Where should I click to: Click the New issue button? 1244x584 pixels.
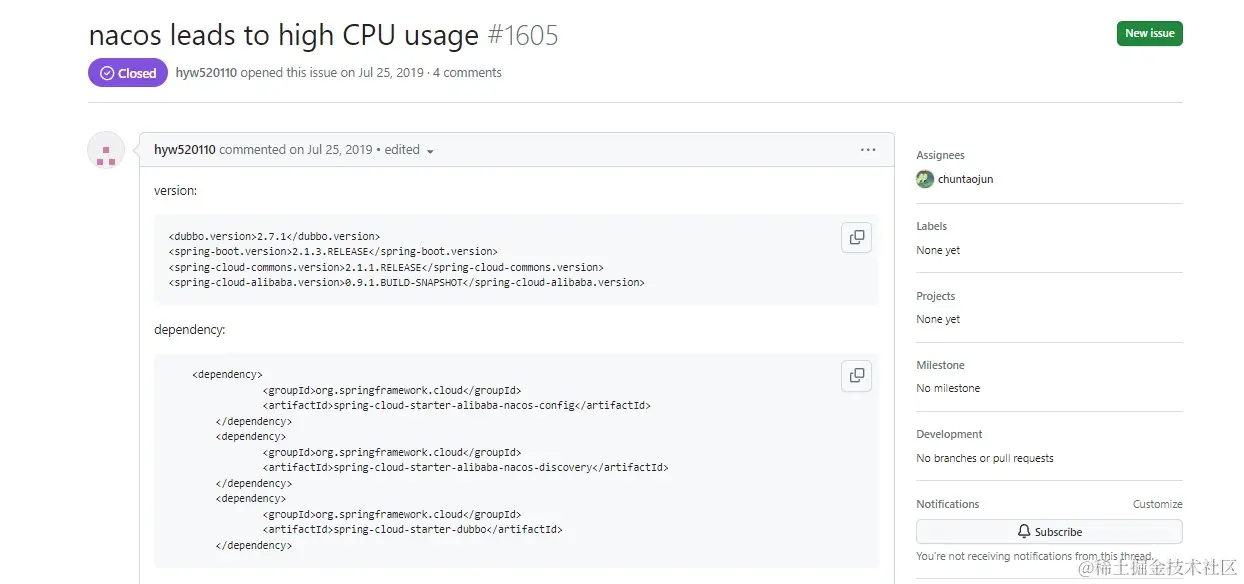click(x=1150, y=33)
